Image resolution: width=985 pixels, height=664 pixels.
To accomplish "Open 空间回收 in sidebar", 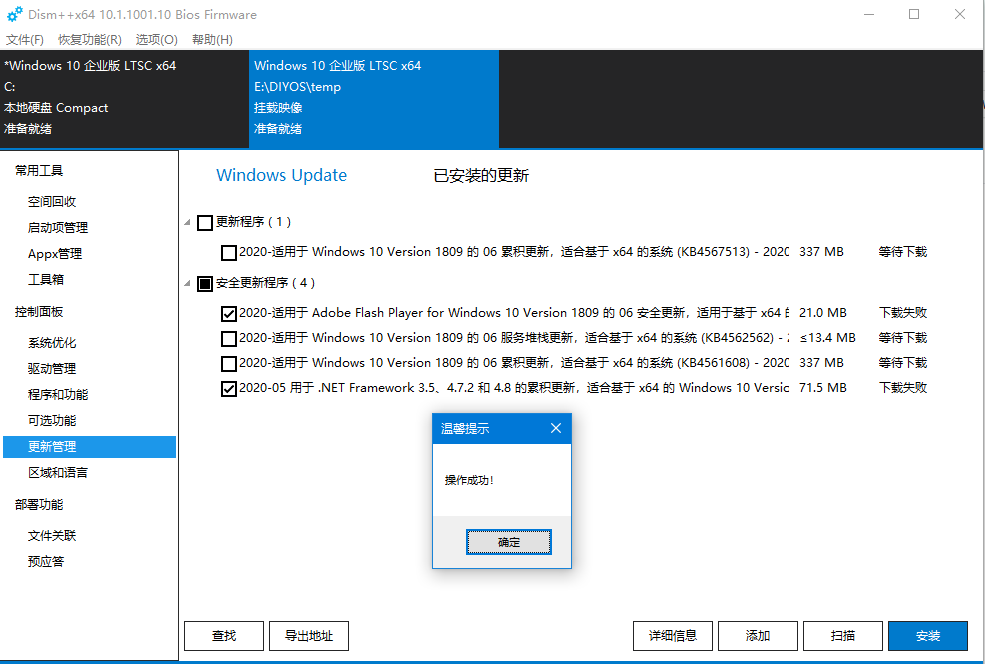I will click(52, 202).
